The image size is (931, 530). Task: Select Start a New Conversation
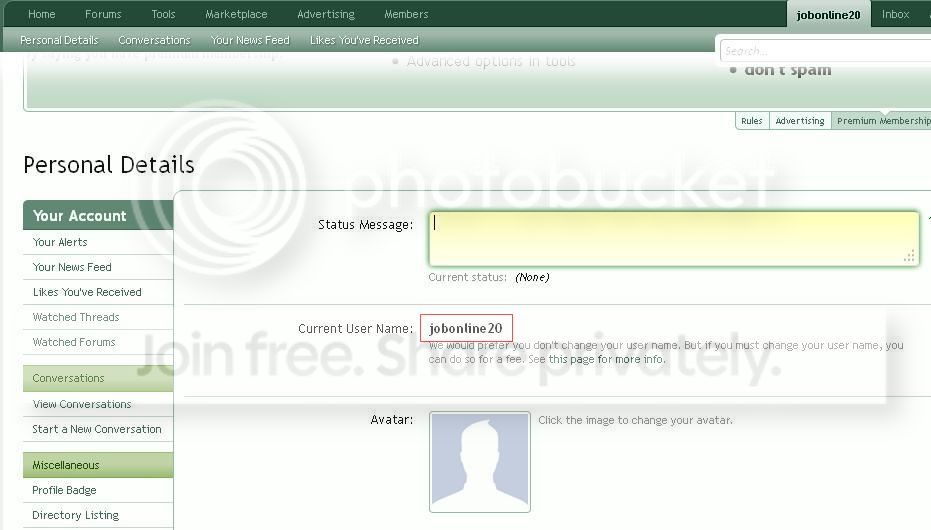pos(97,429)
